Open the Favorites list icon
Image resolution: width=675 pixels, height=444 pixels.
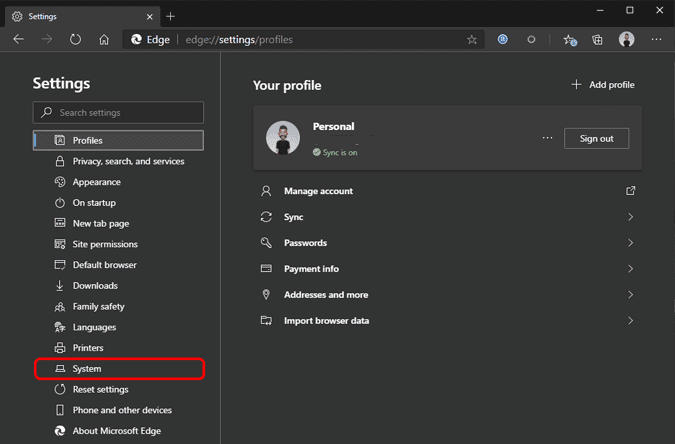[570, 40]
